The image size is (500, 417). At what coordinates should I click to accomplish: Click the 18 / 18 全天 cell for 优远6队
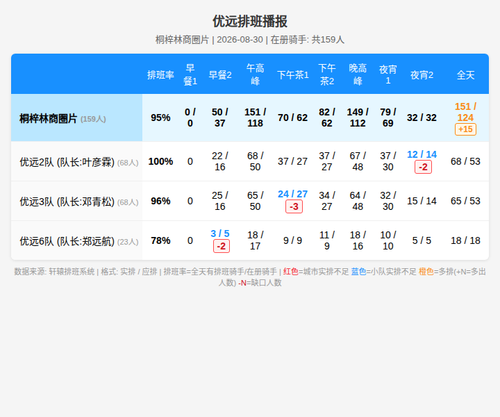(465, 241)
